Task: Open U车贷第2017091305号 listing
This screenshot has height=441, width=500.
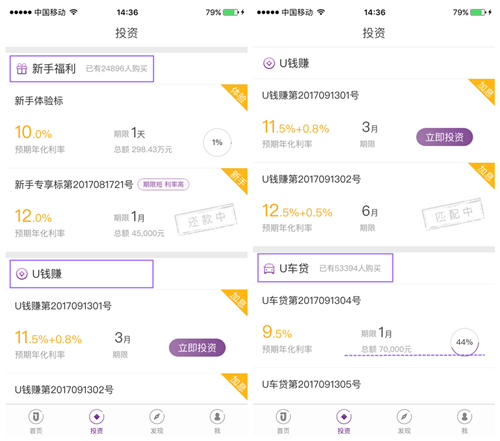Action: (374, 386)
